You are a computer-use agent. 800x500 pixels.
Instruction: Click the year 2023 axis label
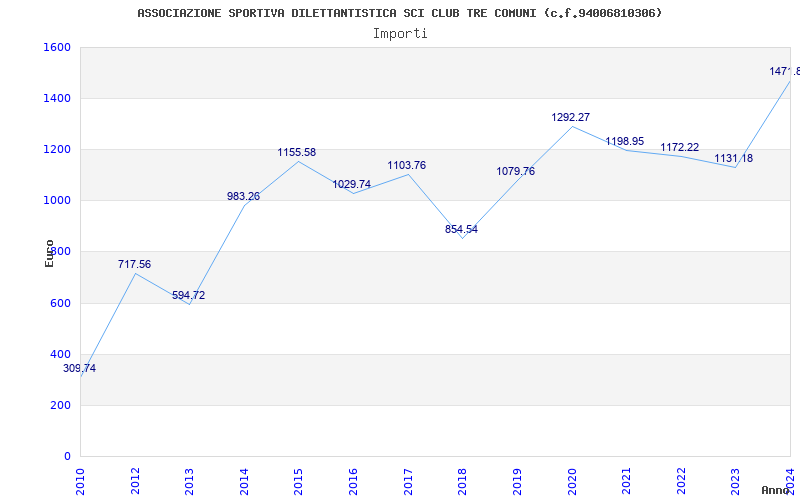click(736, 482)
